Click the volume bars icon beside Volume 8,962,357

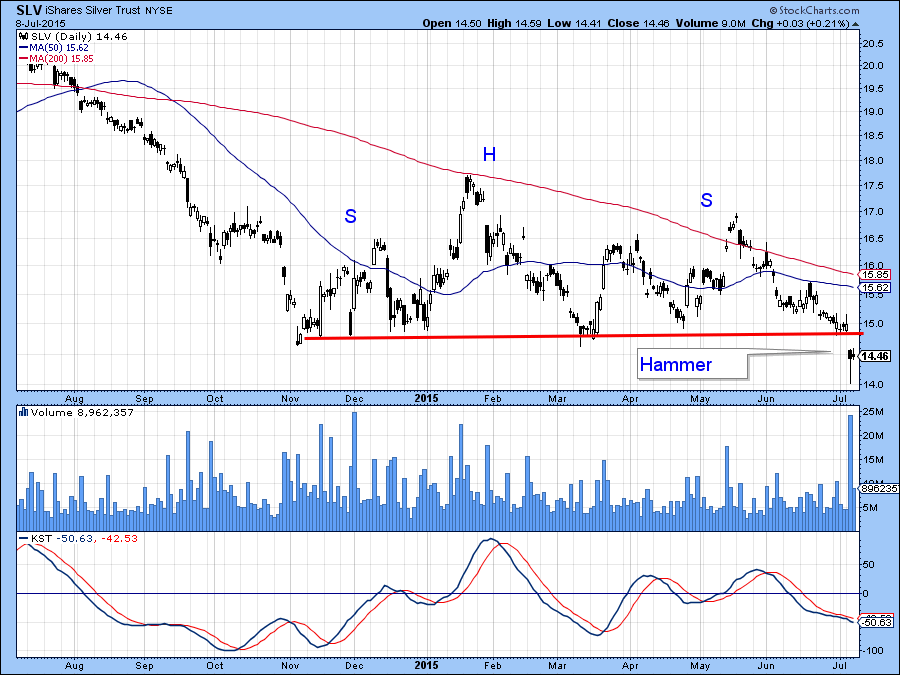[x=24, y=412]
